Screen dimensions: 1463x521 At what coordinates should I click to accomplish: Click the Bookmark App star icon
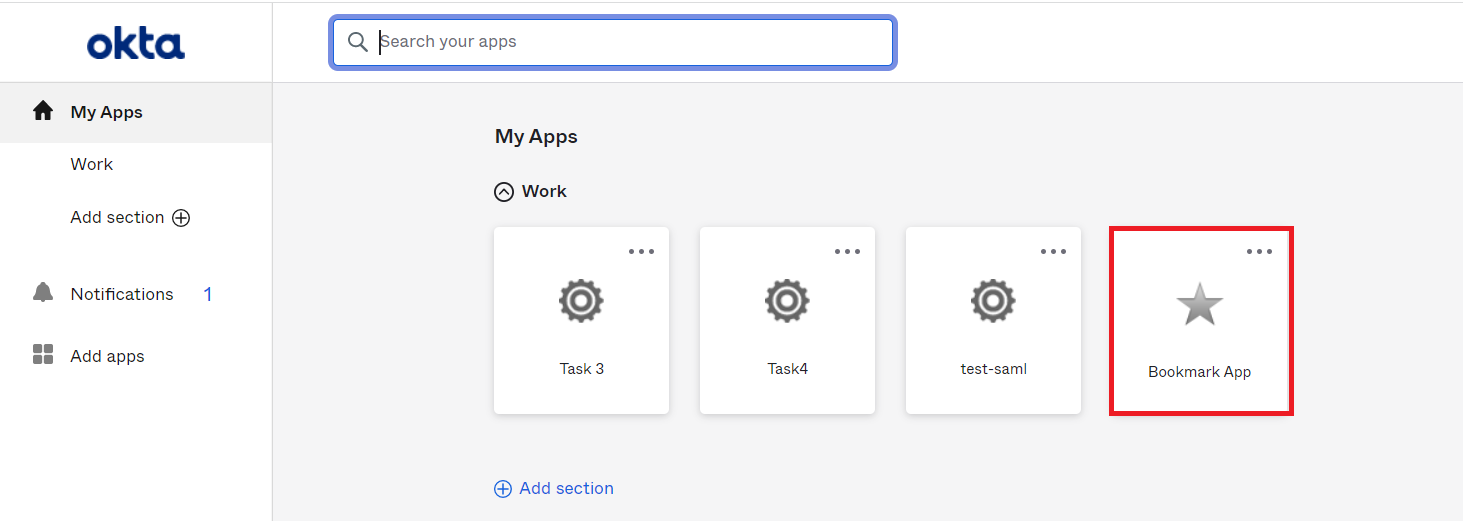[x=1199, y=304]
